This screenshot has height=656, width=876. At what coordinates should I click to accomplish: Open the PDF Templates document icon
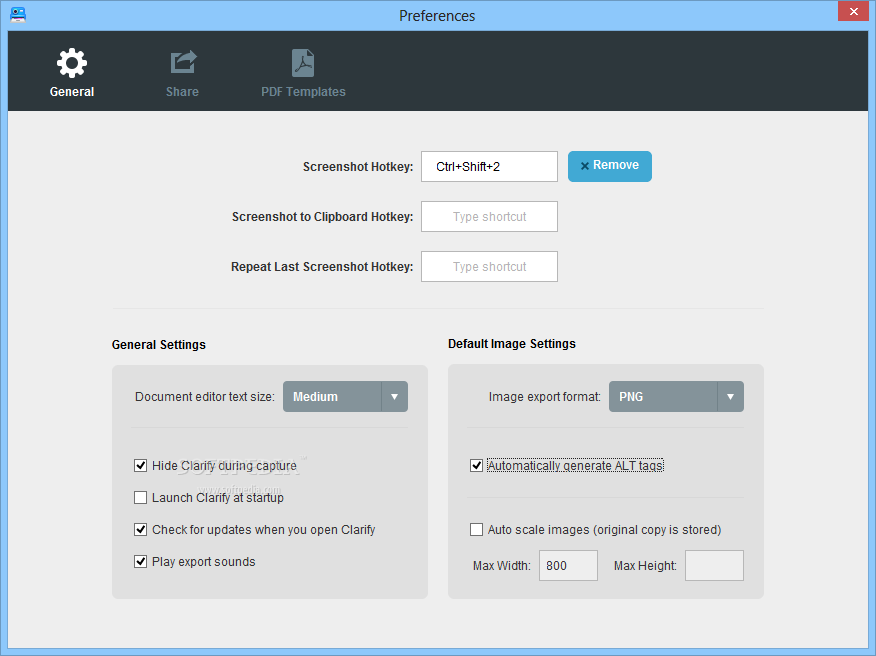303,63
